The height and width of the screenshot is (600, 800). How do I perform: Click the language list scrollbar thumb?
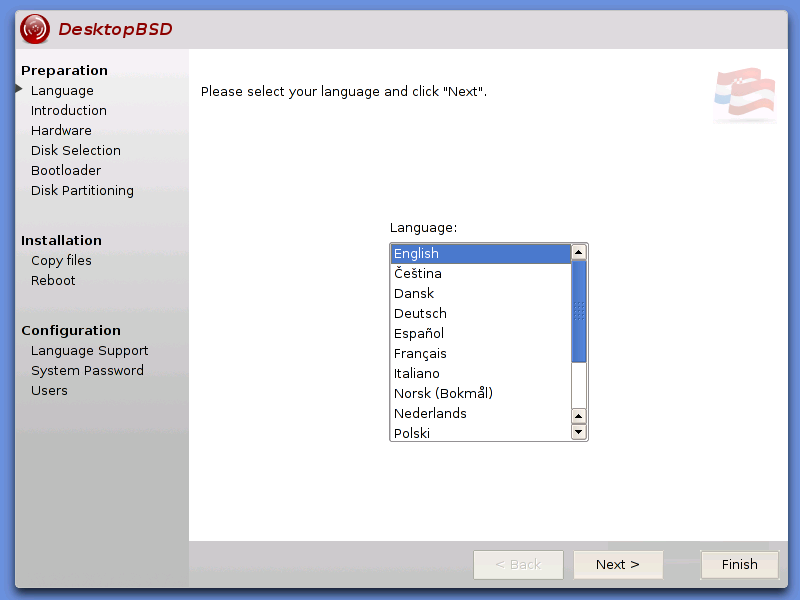click(579, 311)
